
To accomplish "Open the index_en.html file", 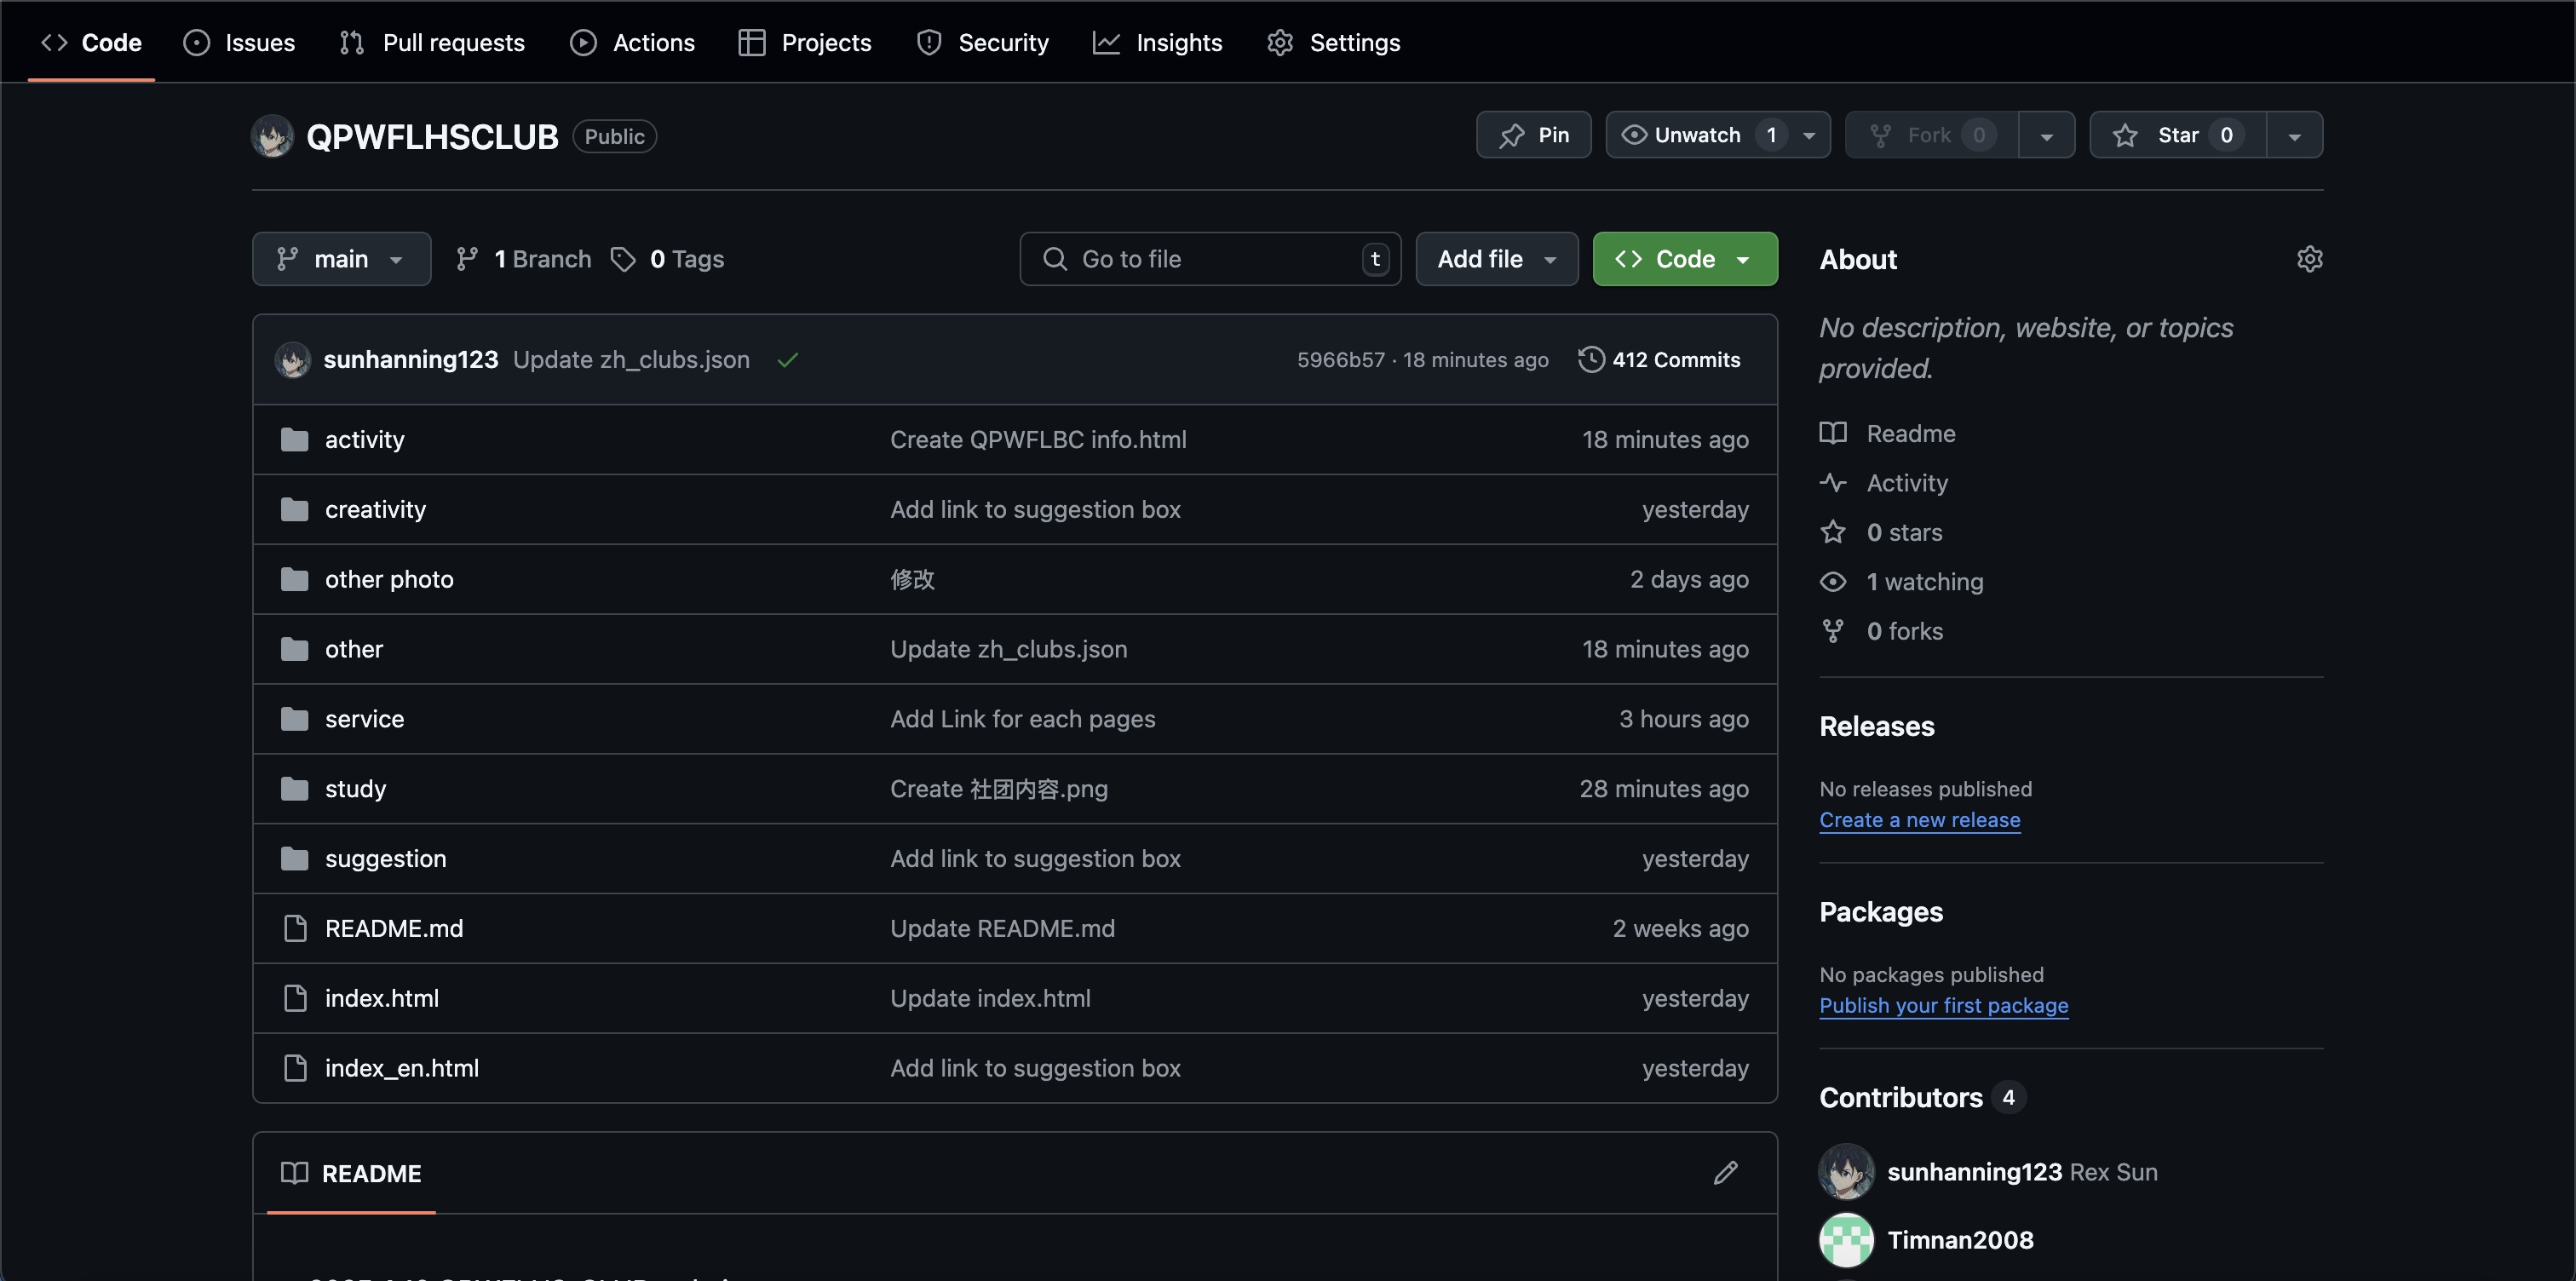I will pos(402,1069).
